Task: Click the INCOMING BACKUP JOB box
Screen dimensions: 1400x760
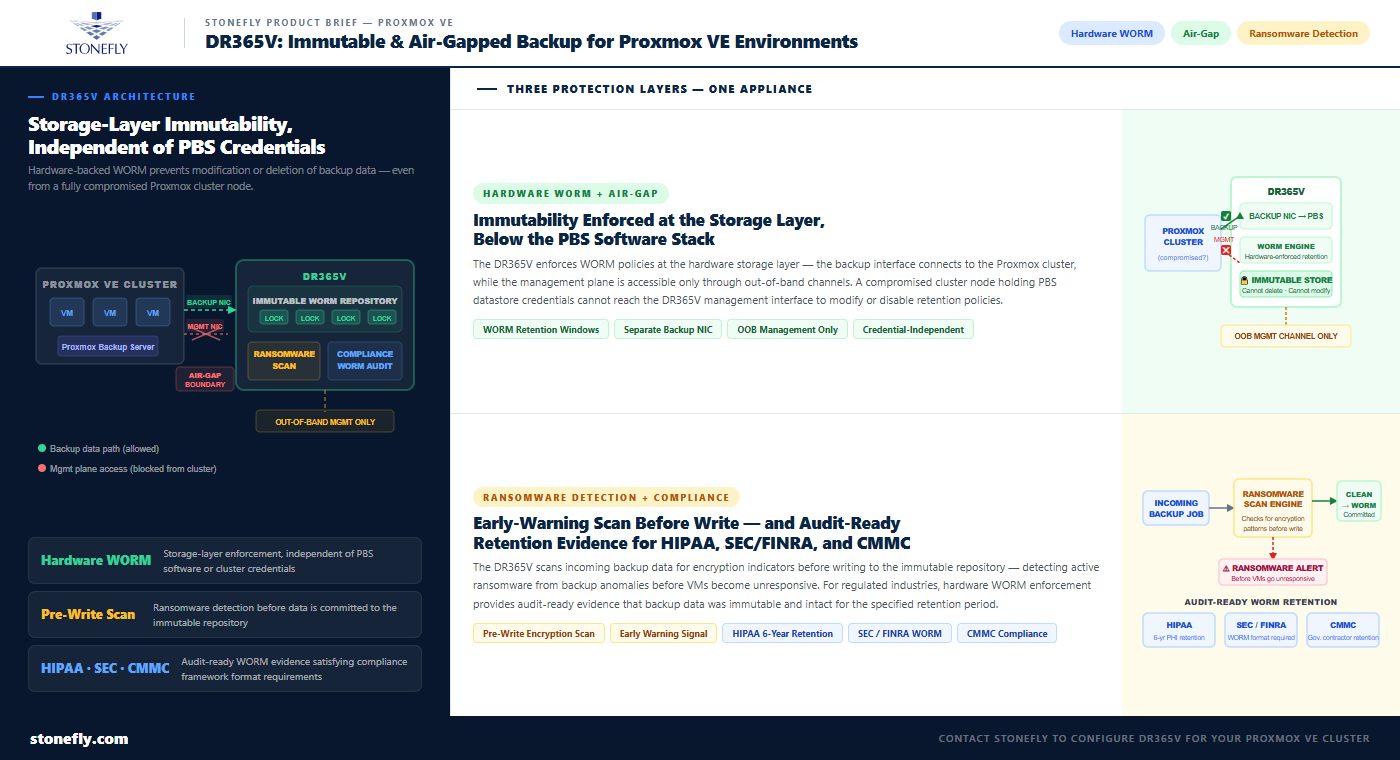Action: coord(1175,509)
